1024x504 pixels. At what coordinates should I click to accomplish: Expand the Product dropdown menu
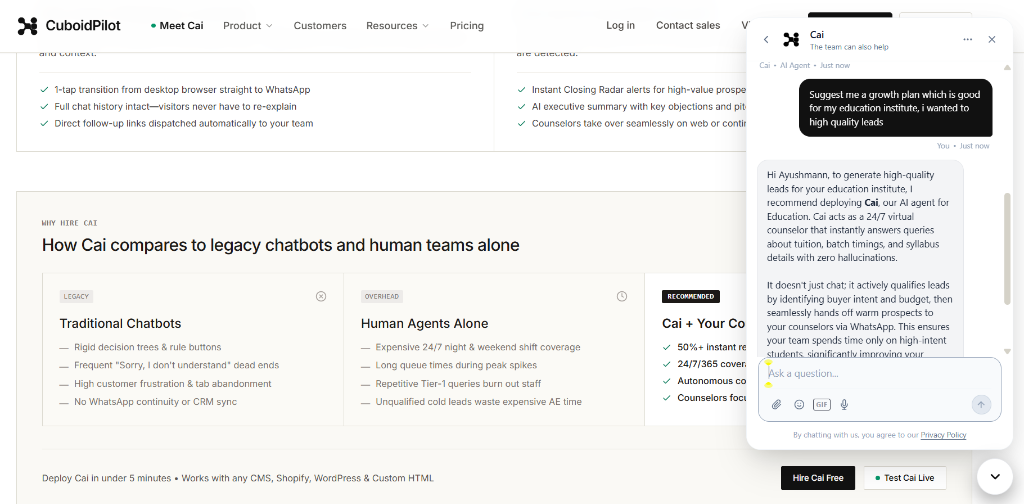click(x=248, y=25)
